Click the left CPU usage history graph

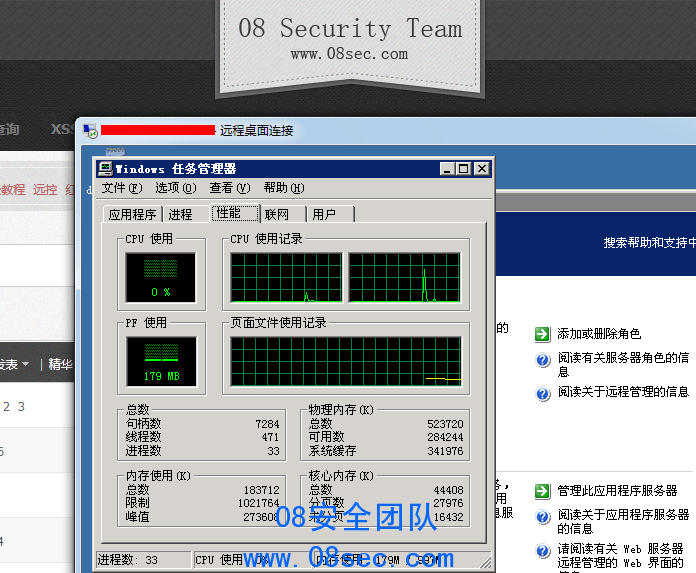click(287, 278)
